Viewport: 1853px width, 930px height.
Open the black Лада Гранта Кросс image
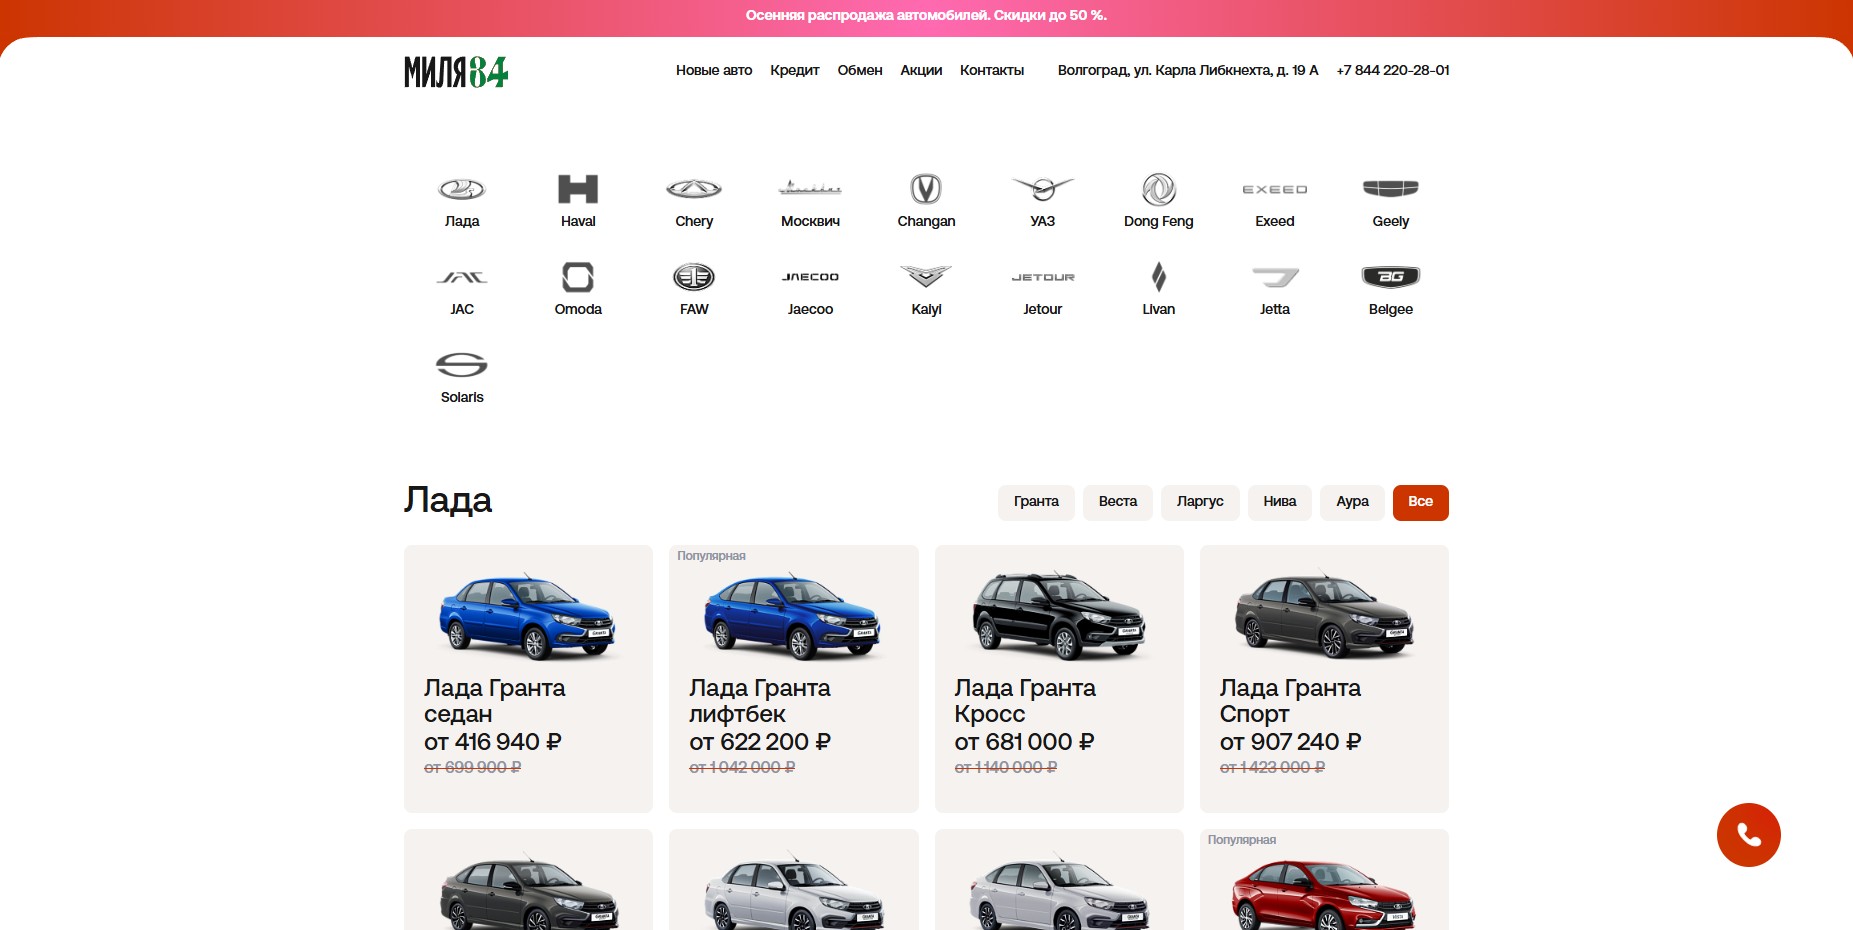[1059, 615]
